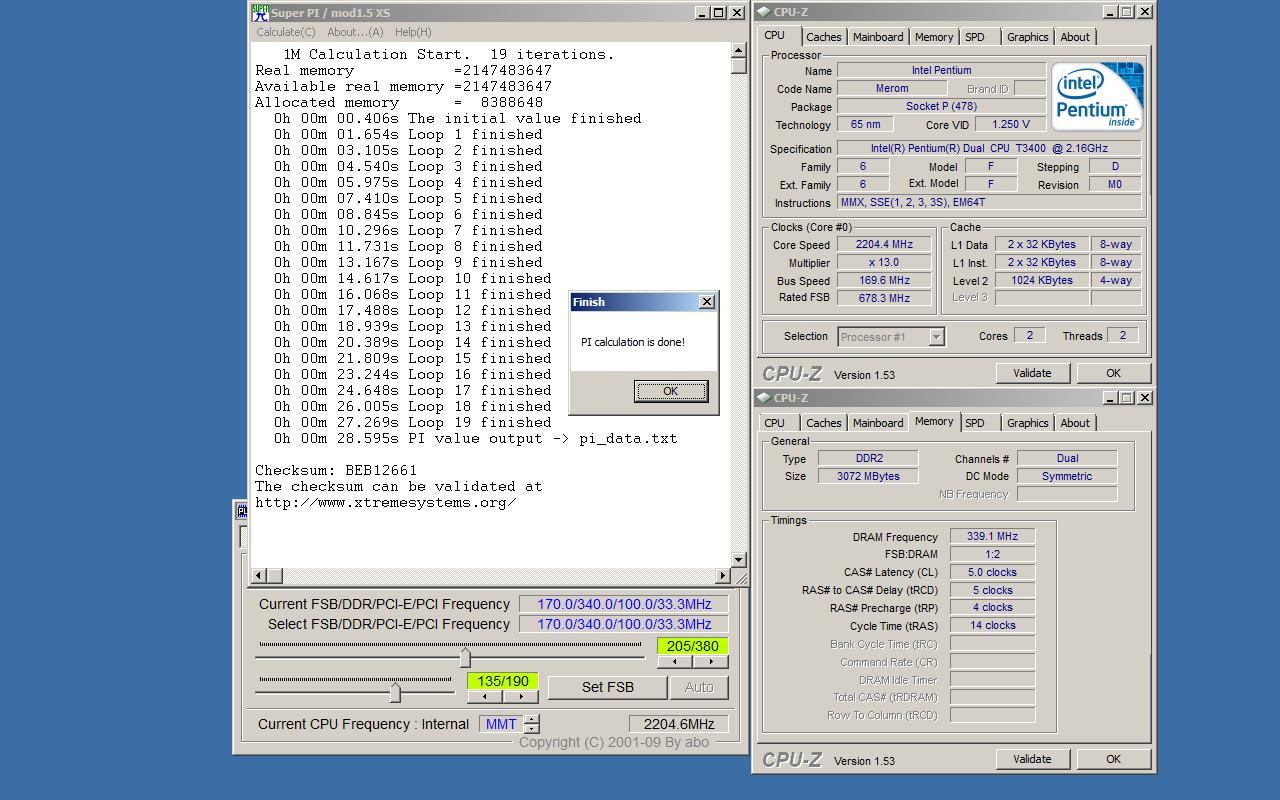
Task: Click the Intel Pentium inside logo
Action: click(1097, 96)
